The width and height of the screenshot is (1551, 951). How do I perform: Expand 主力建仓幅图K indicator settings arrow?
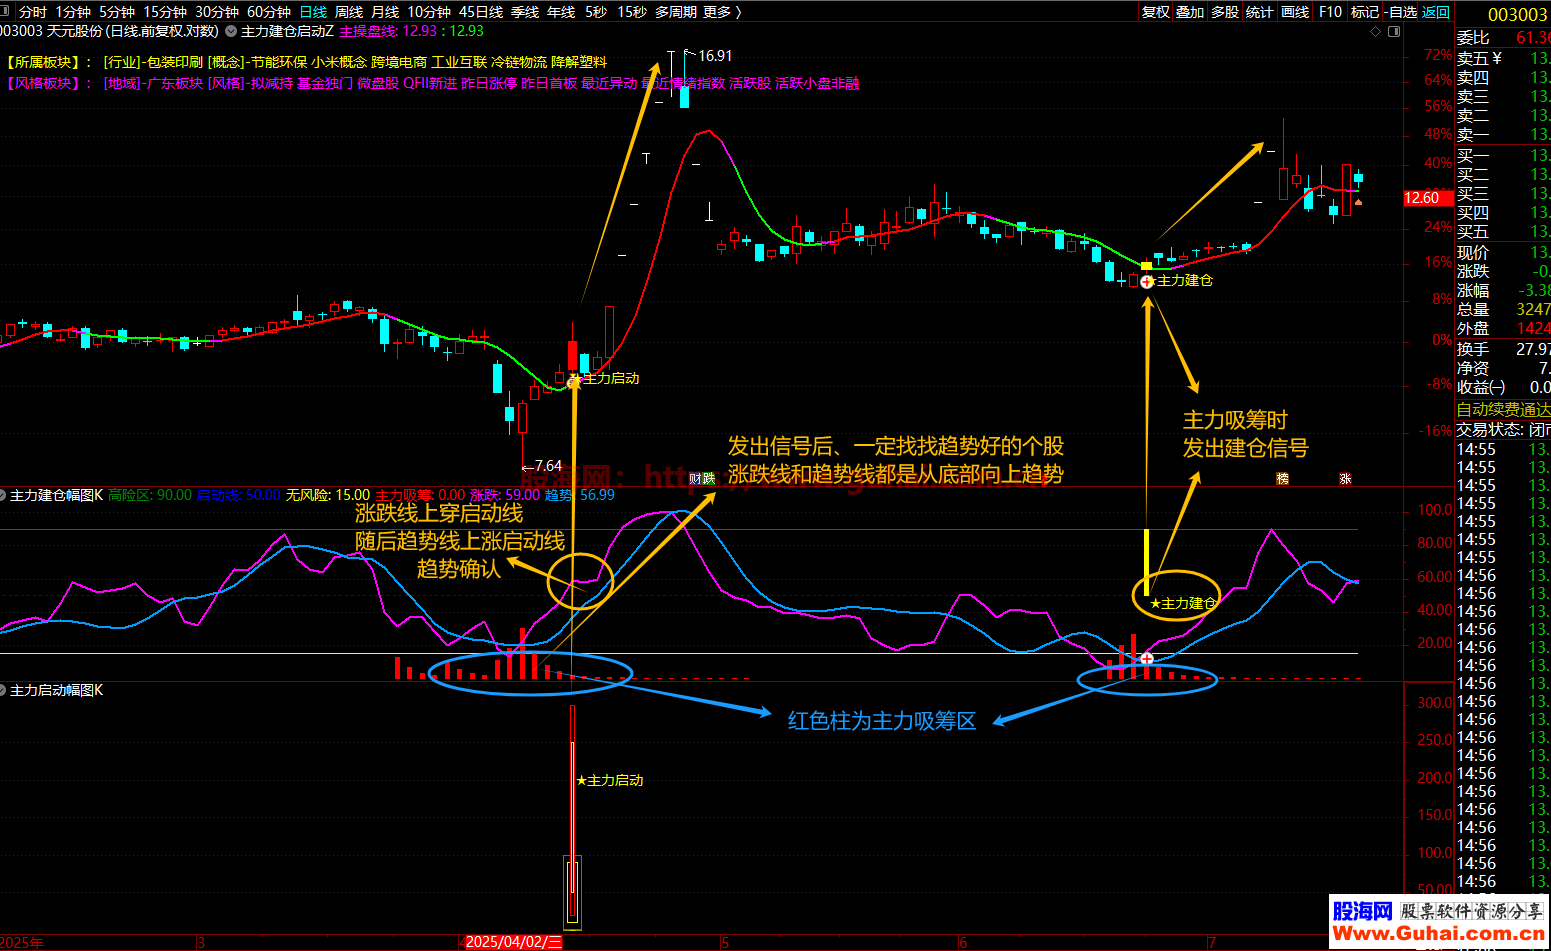point(4,495)
